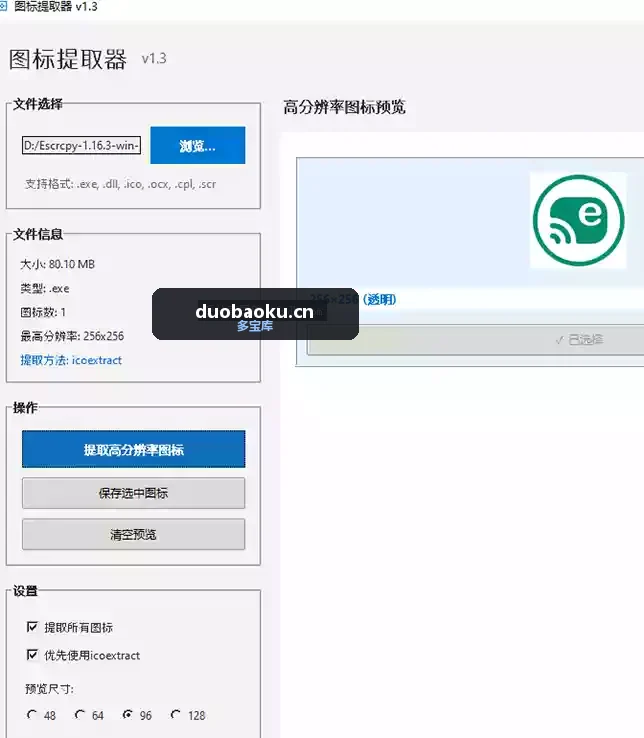
Task: Open the 浏览... browse button
Action: point(198,145)
